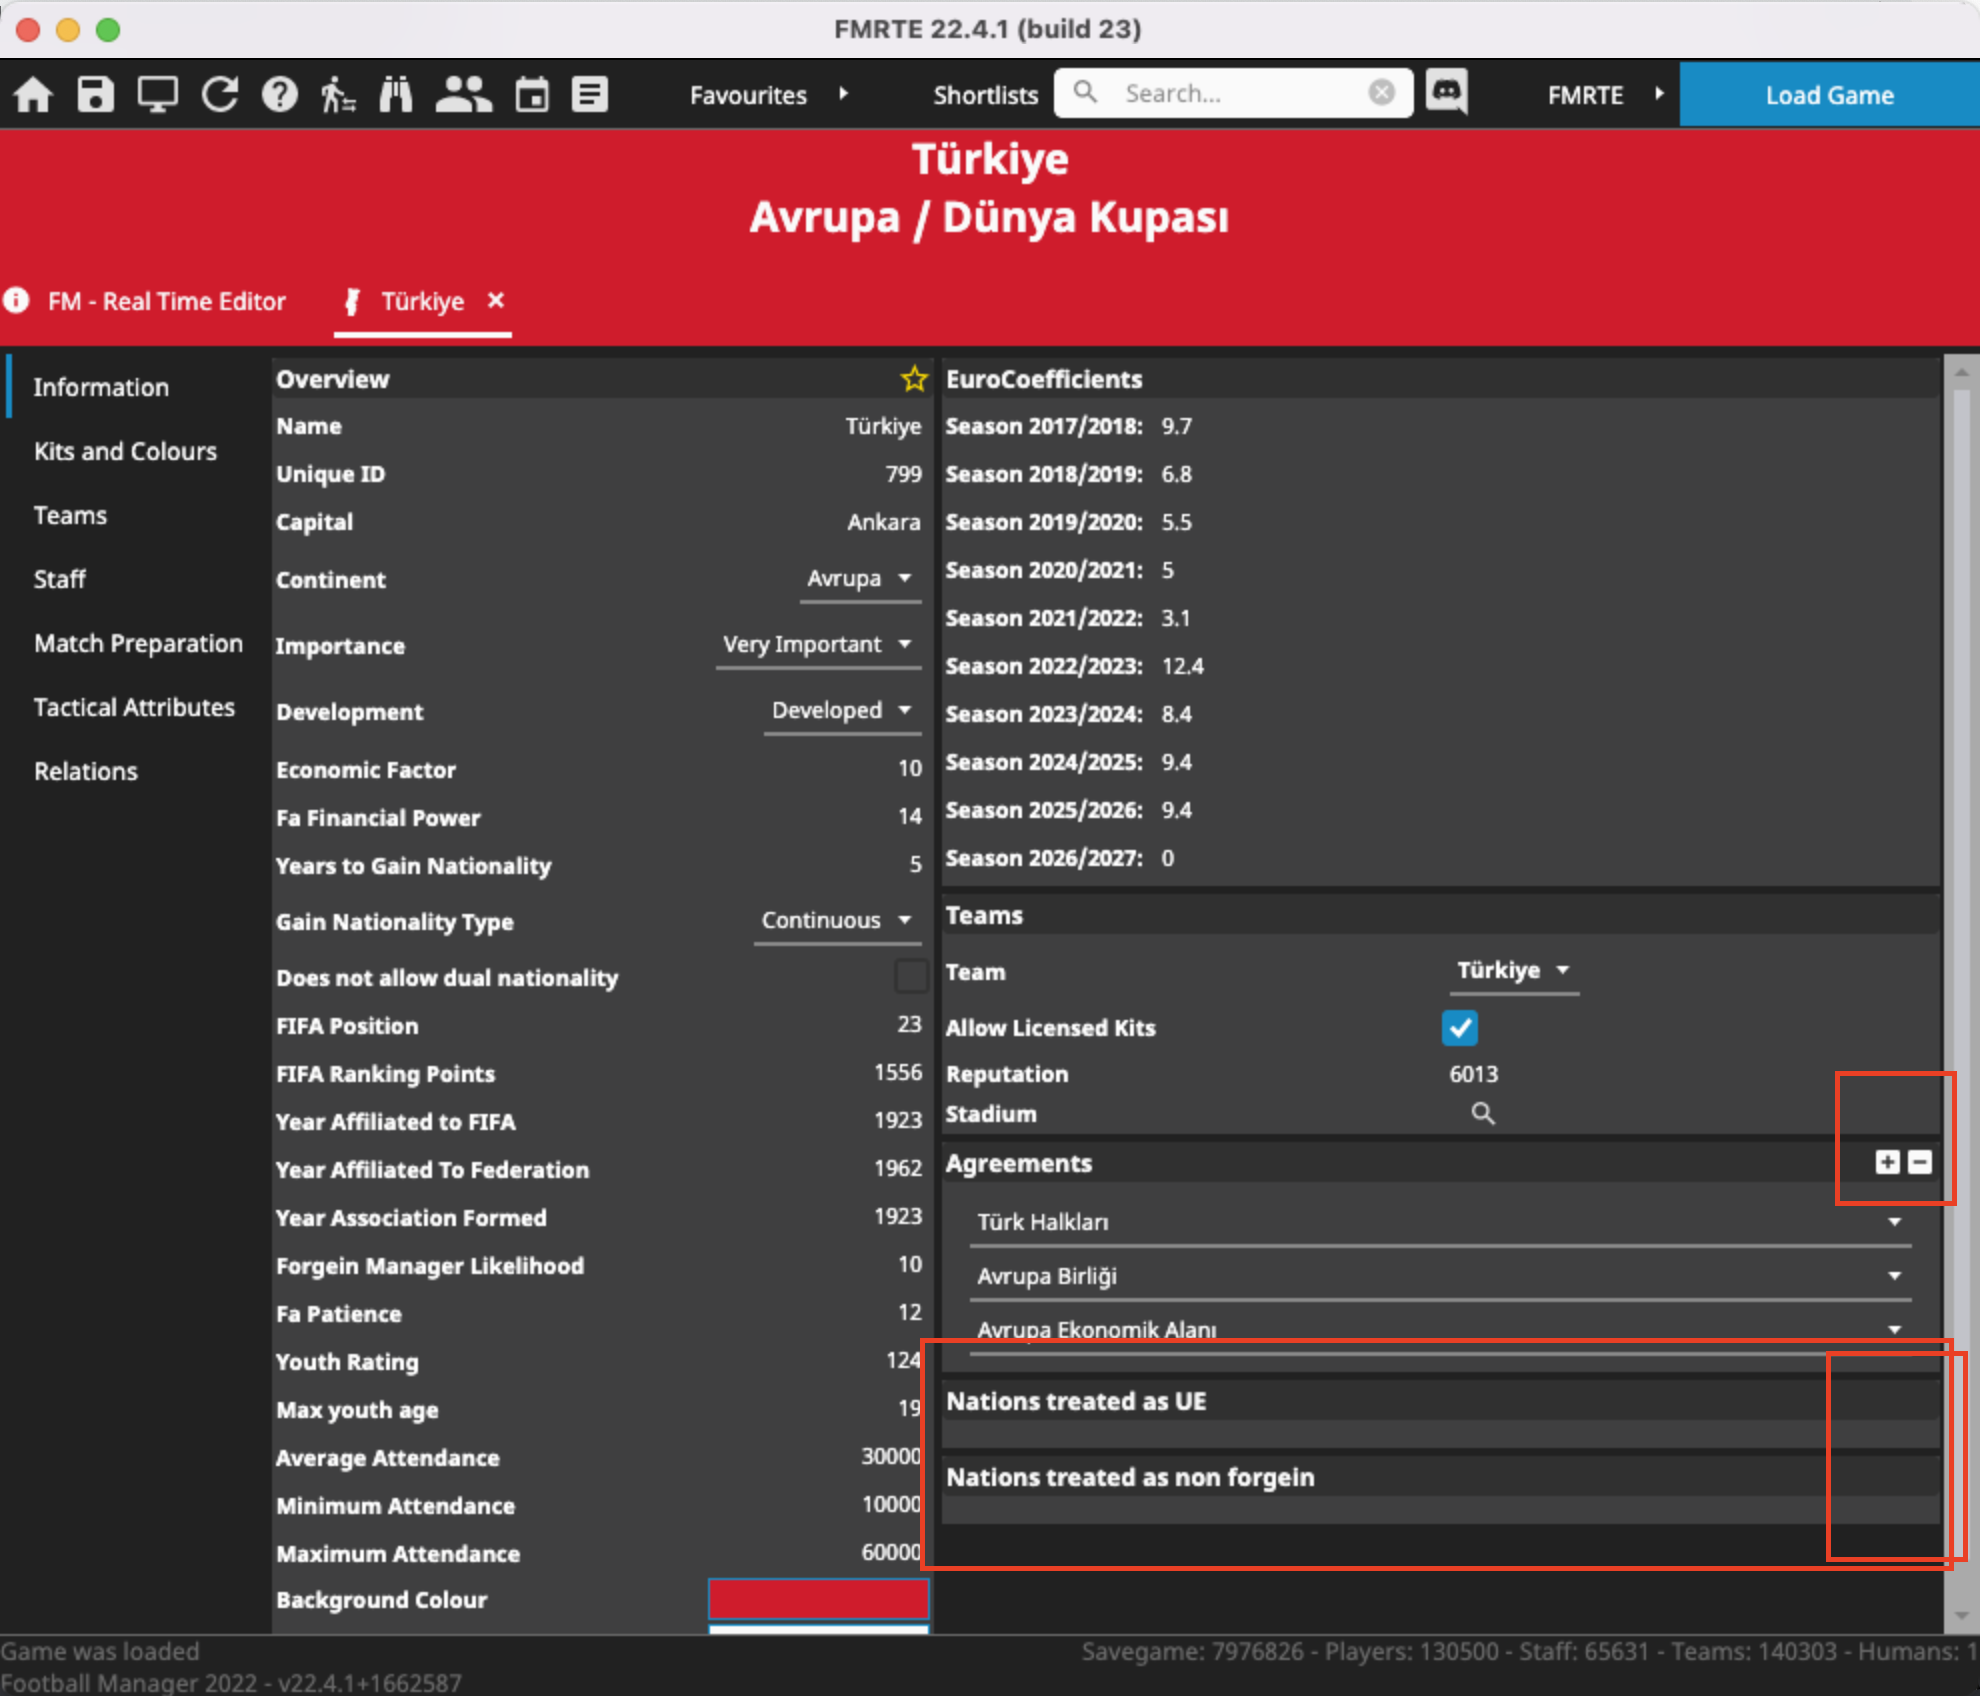Add agreement with plus icon
Image resolution: width=1980 pixels, height=1696 pixels.
click(1887, 1162)
